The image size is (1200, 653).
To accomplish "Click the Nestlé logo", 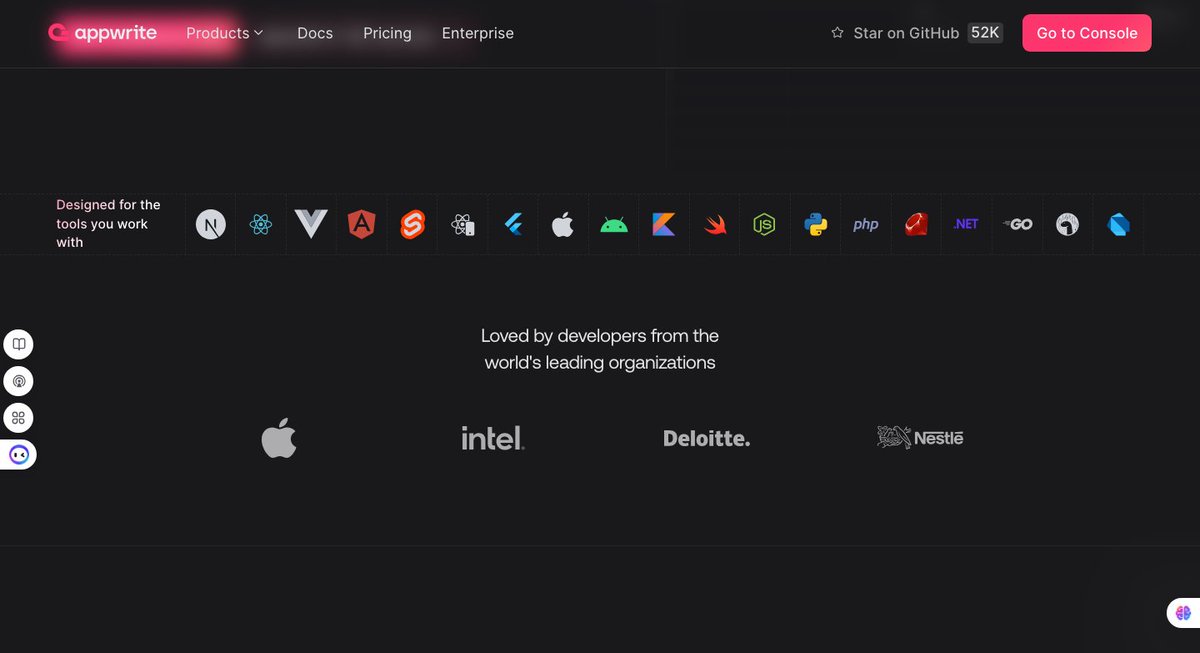I will click(920, 437).
